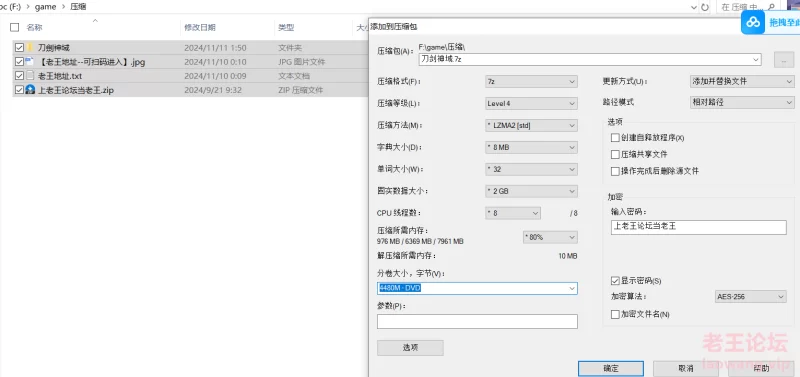Screen dimensions: 800x377
Task: Click the date 2024/11/11 1:50
Action: [x=215, y=48]
